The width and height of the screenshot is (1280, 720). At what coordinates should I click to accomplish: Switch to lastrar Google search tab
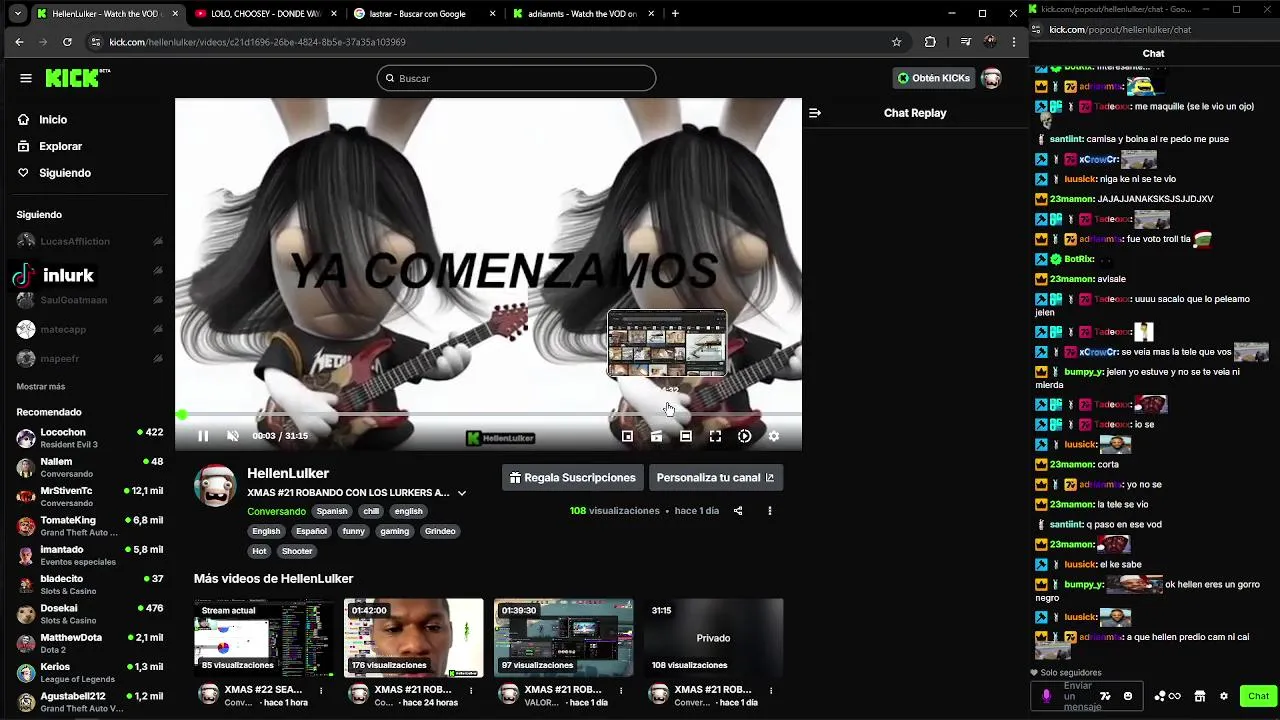(424, 14)
